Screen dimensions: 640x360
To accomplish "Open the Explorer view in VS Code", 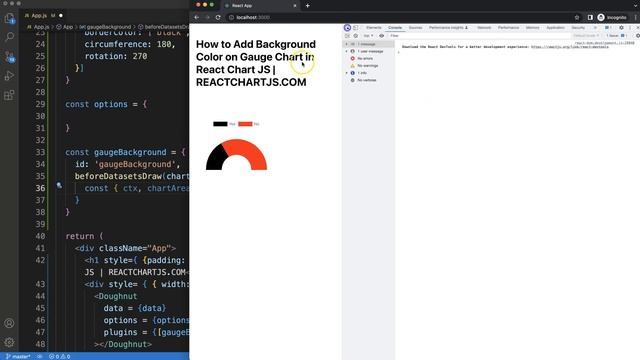I will [x=9, y=18].
